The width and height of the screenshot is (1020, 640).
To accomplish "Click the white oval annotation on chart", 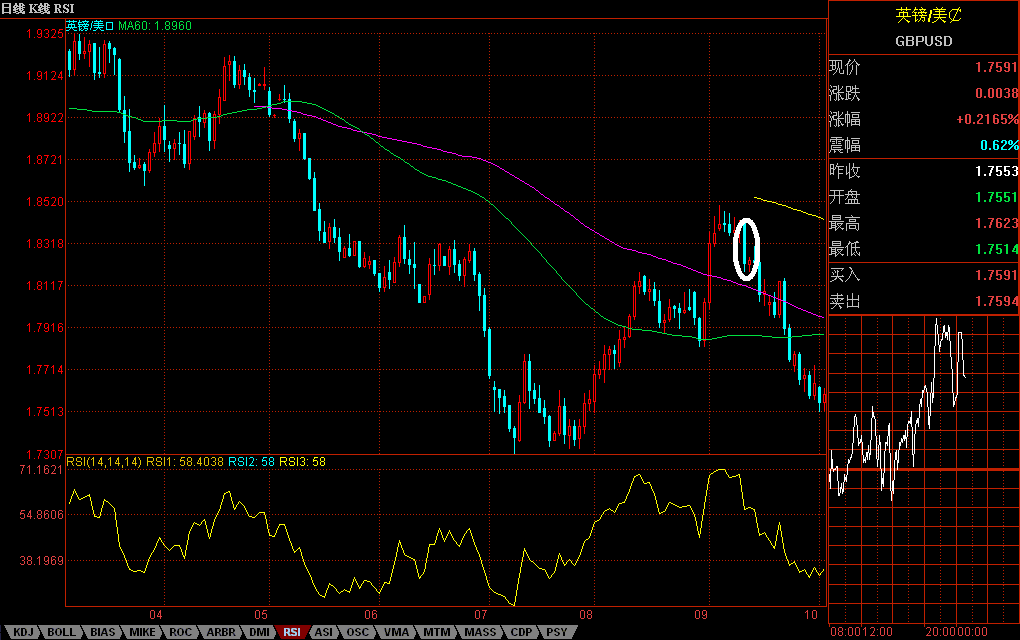I will click(x=746, y=249).
